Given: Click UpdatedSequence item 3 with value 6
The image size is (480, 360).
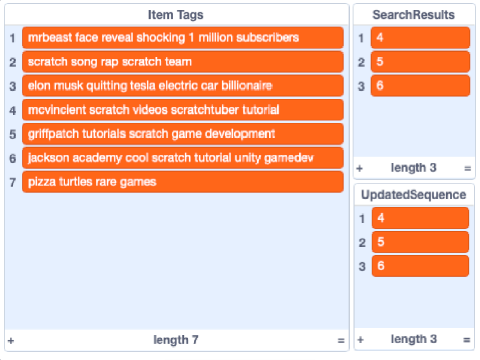Looking at the screenshot, I should pyautogui.click(x=420, y=266).
